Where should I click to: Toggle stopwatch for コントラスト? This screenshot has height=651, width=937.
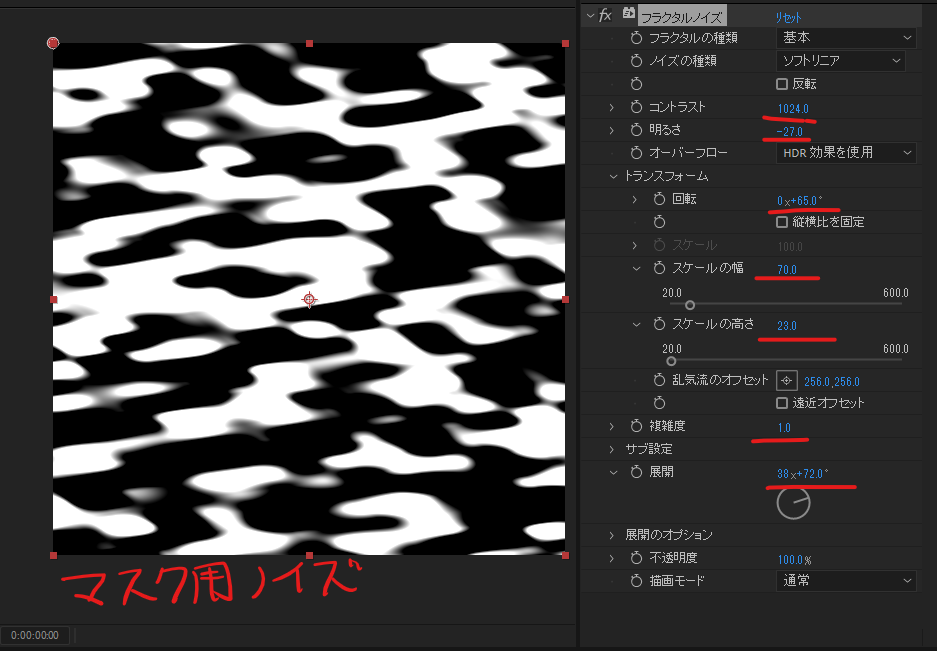[636, 107]
